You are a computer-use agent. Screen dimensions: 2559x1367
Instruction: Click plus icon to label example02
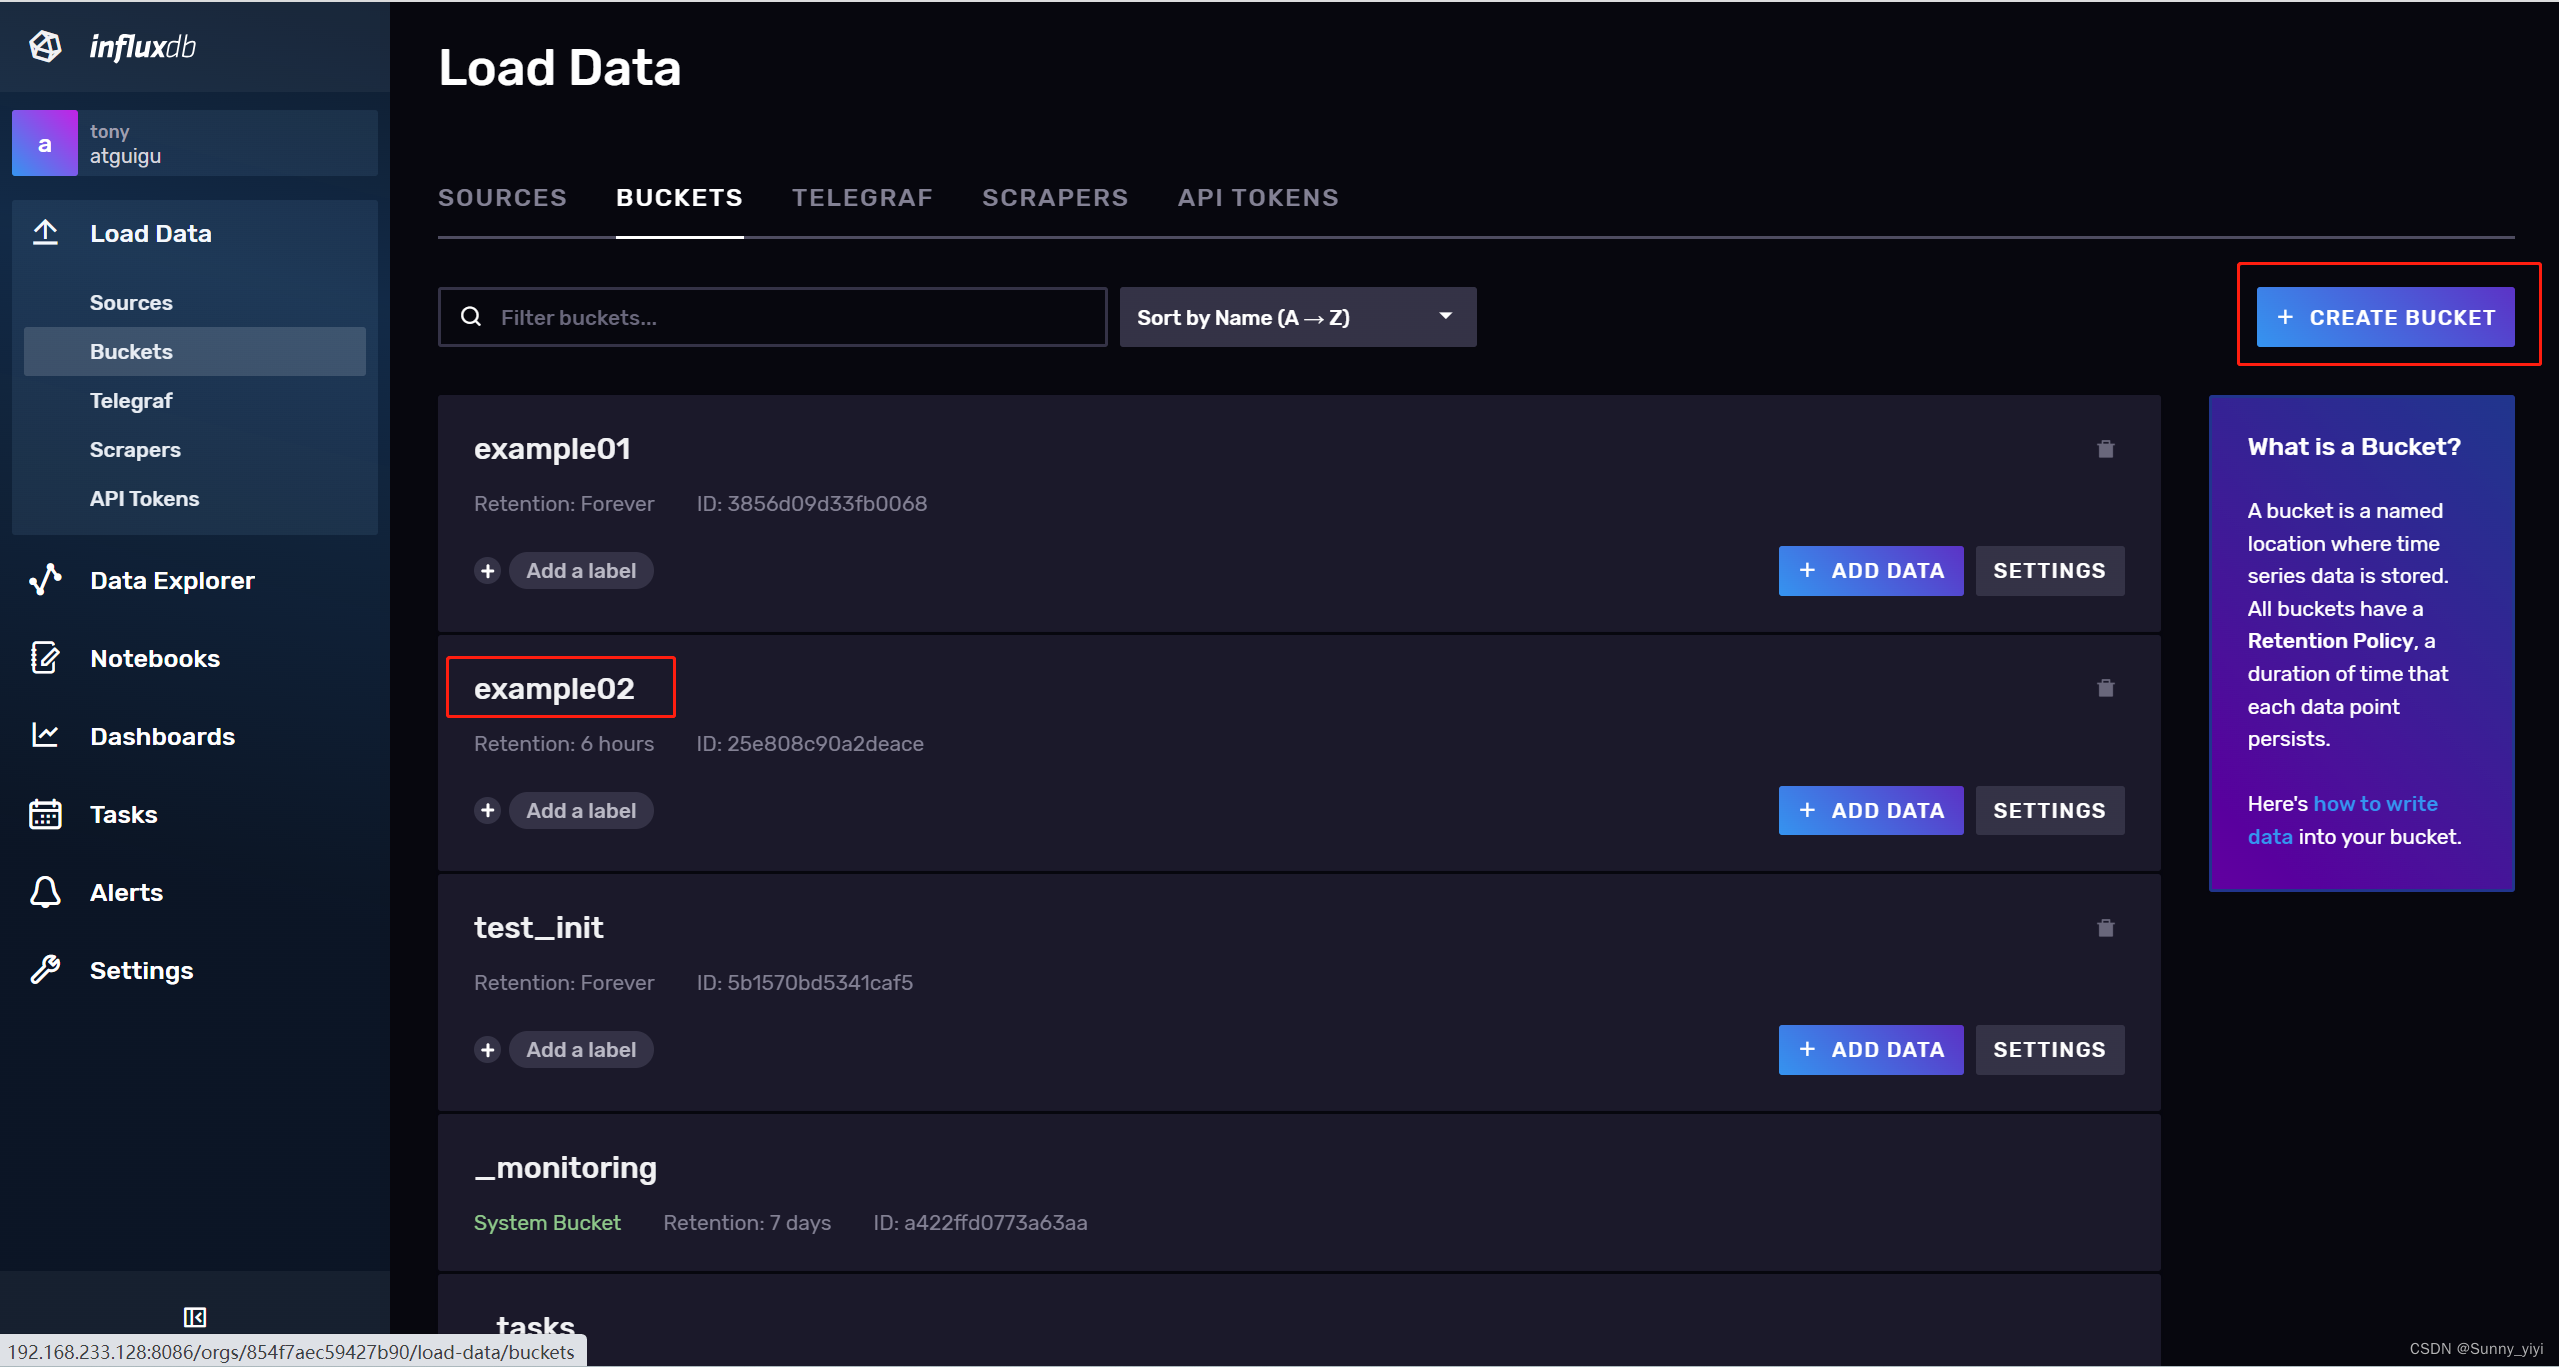(488, 811)
